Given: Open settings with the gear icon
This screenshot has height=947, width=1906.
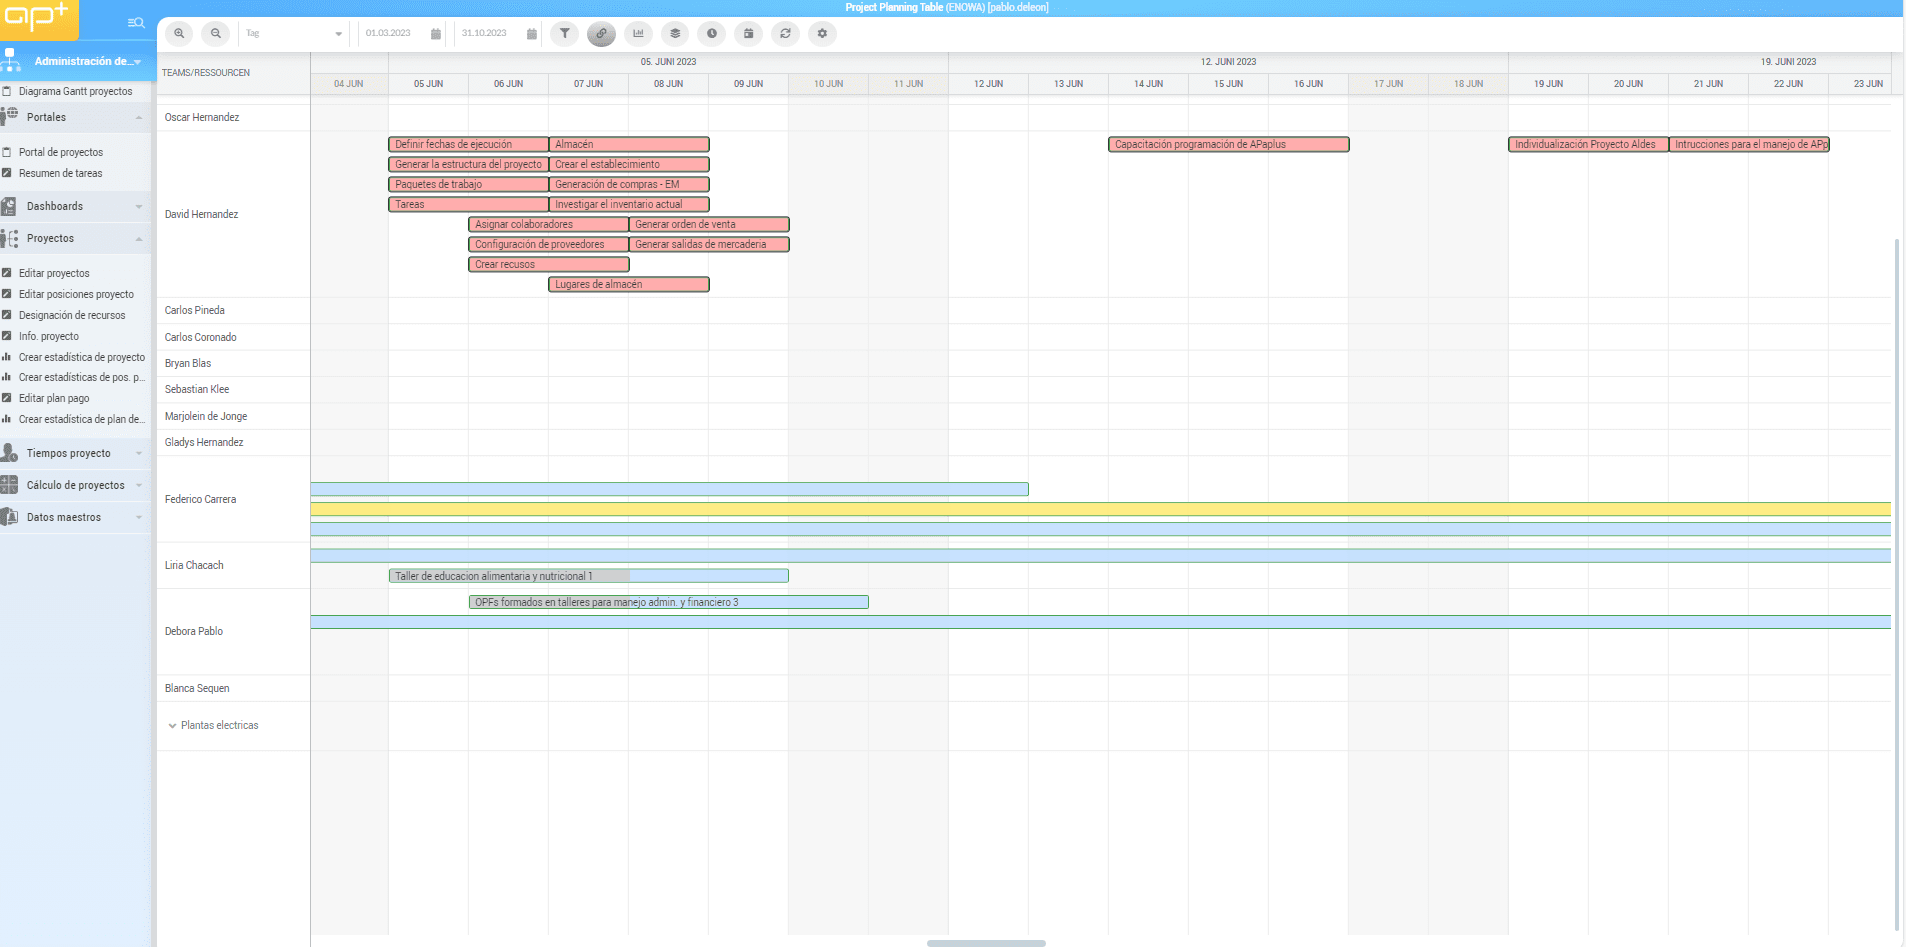Looking at the screenshot, I should (822, 34).
